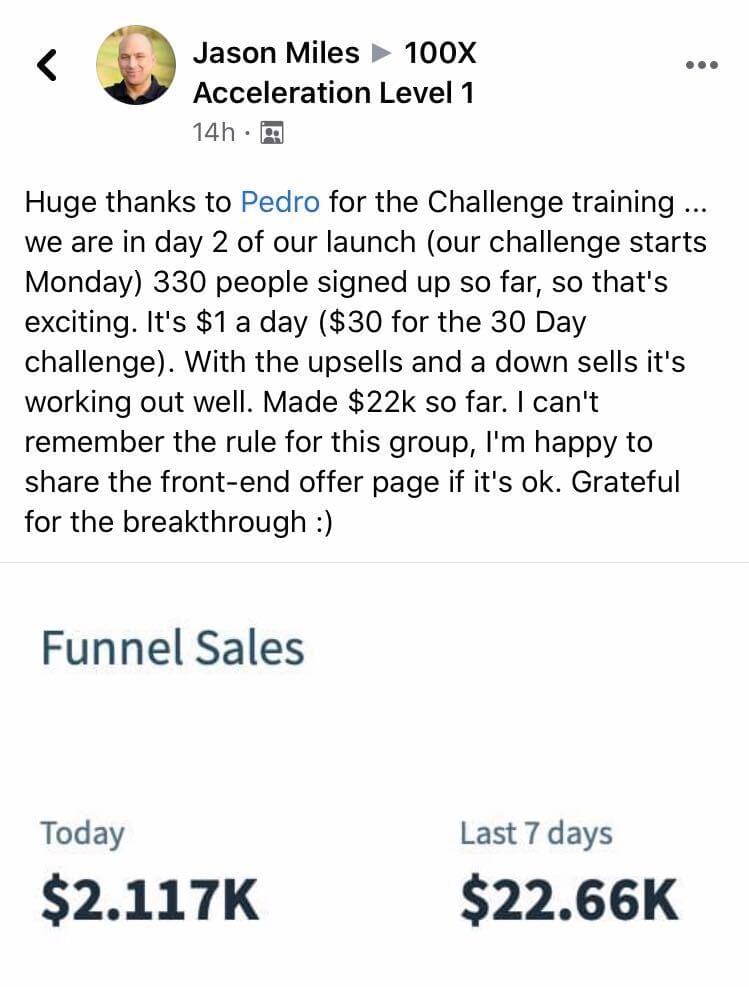Select the Last 7 days label

point(536,833)
